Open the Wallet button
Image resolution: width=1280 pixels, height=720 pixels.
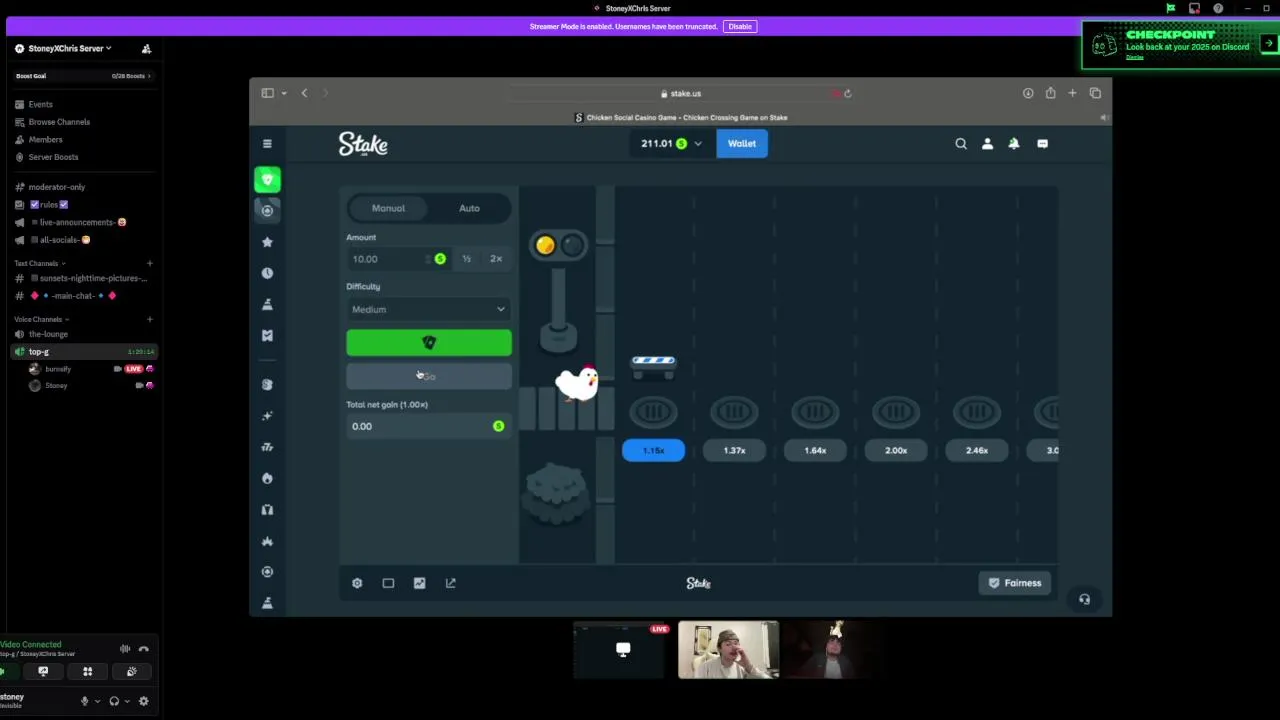coord(742,143)
